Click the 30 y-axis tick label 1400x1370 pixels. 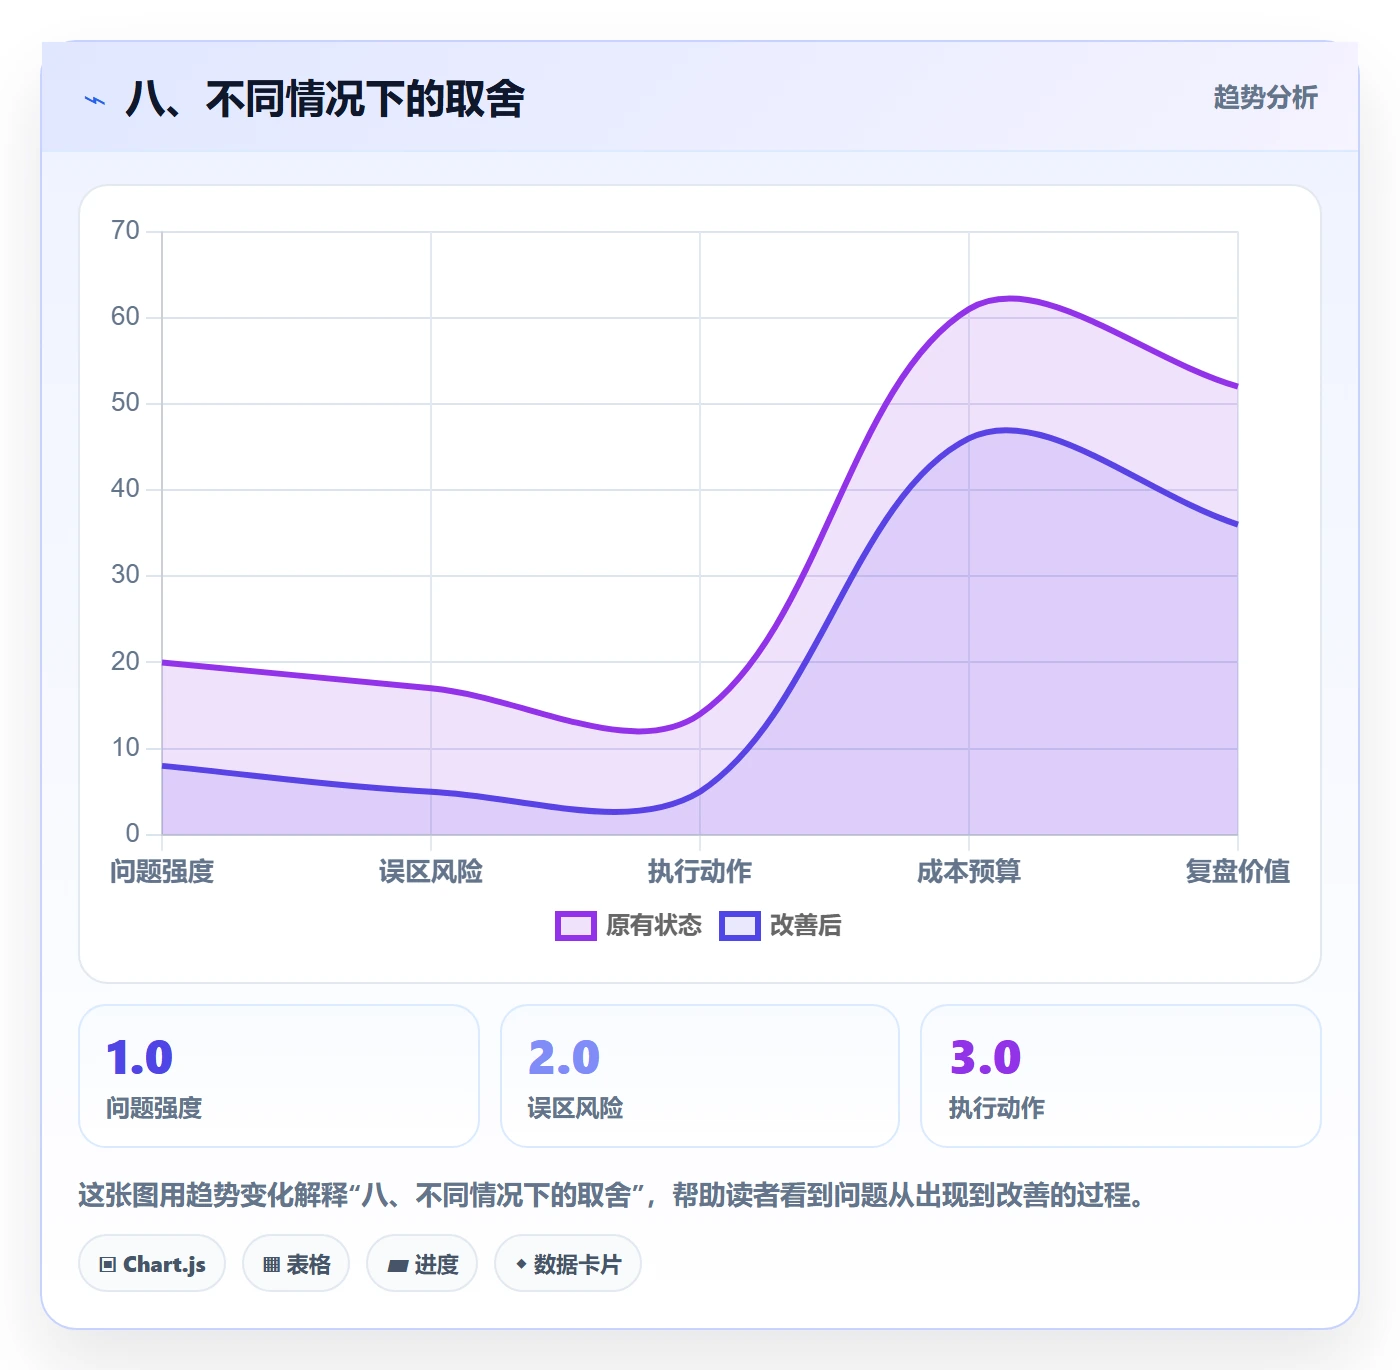pyautogui.click(x=125, y=575)
